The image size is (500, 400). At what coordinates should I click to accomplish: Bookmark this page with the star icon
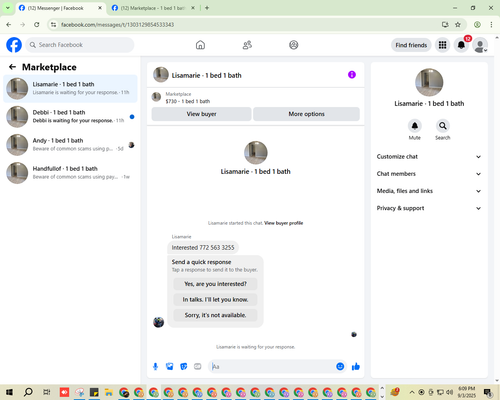(x=458, y=25)
